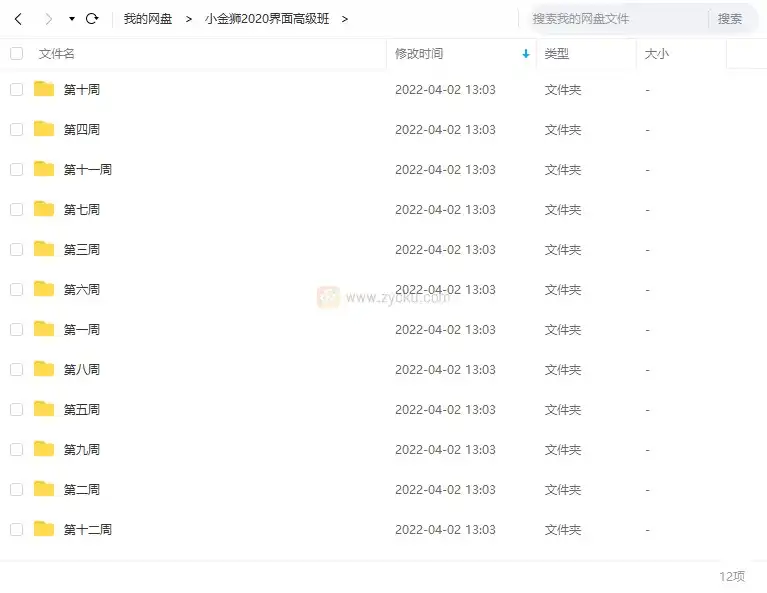Click the 第十周 folder icon
The image size is (767, 593).
pyautogui.click(x=44, y=89)
